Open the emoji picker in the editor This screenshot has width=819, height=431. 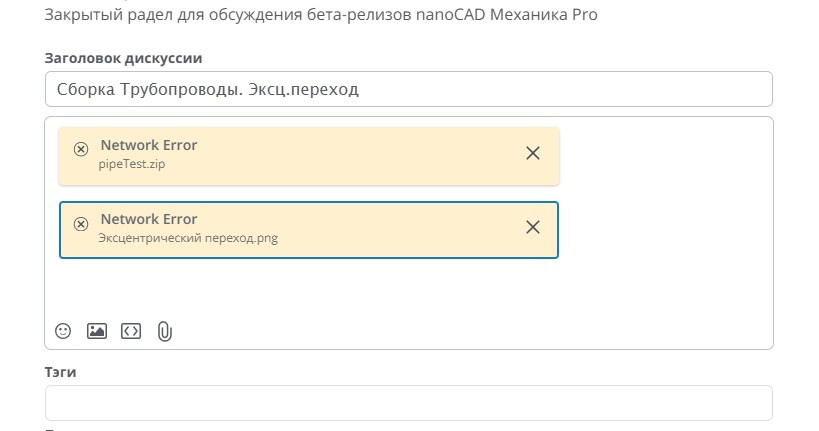click(x=63, y=331)
